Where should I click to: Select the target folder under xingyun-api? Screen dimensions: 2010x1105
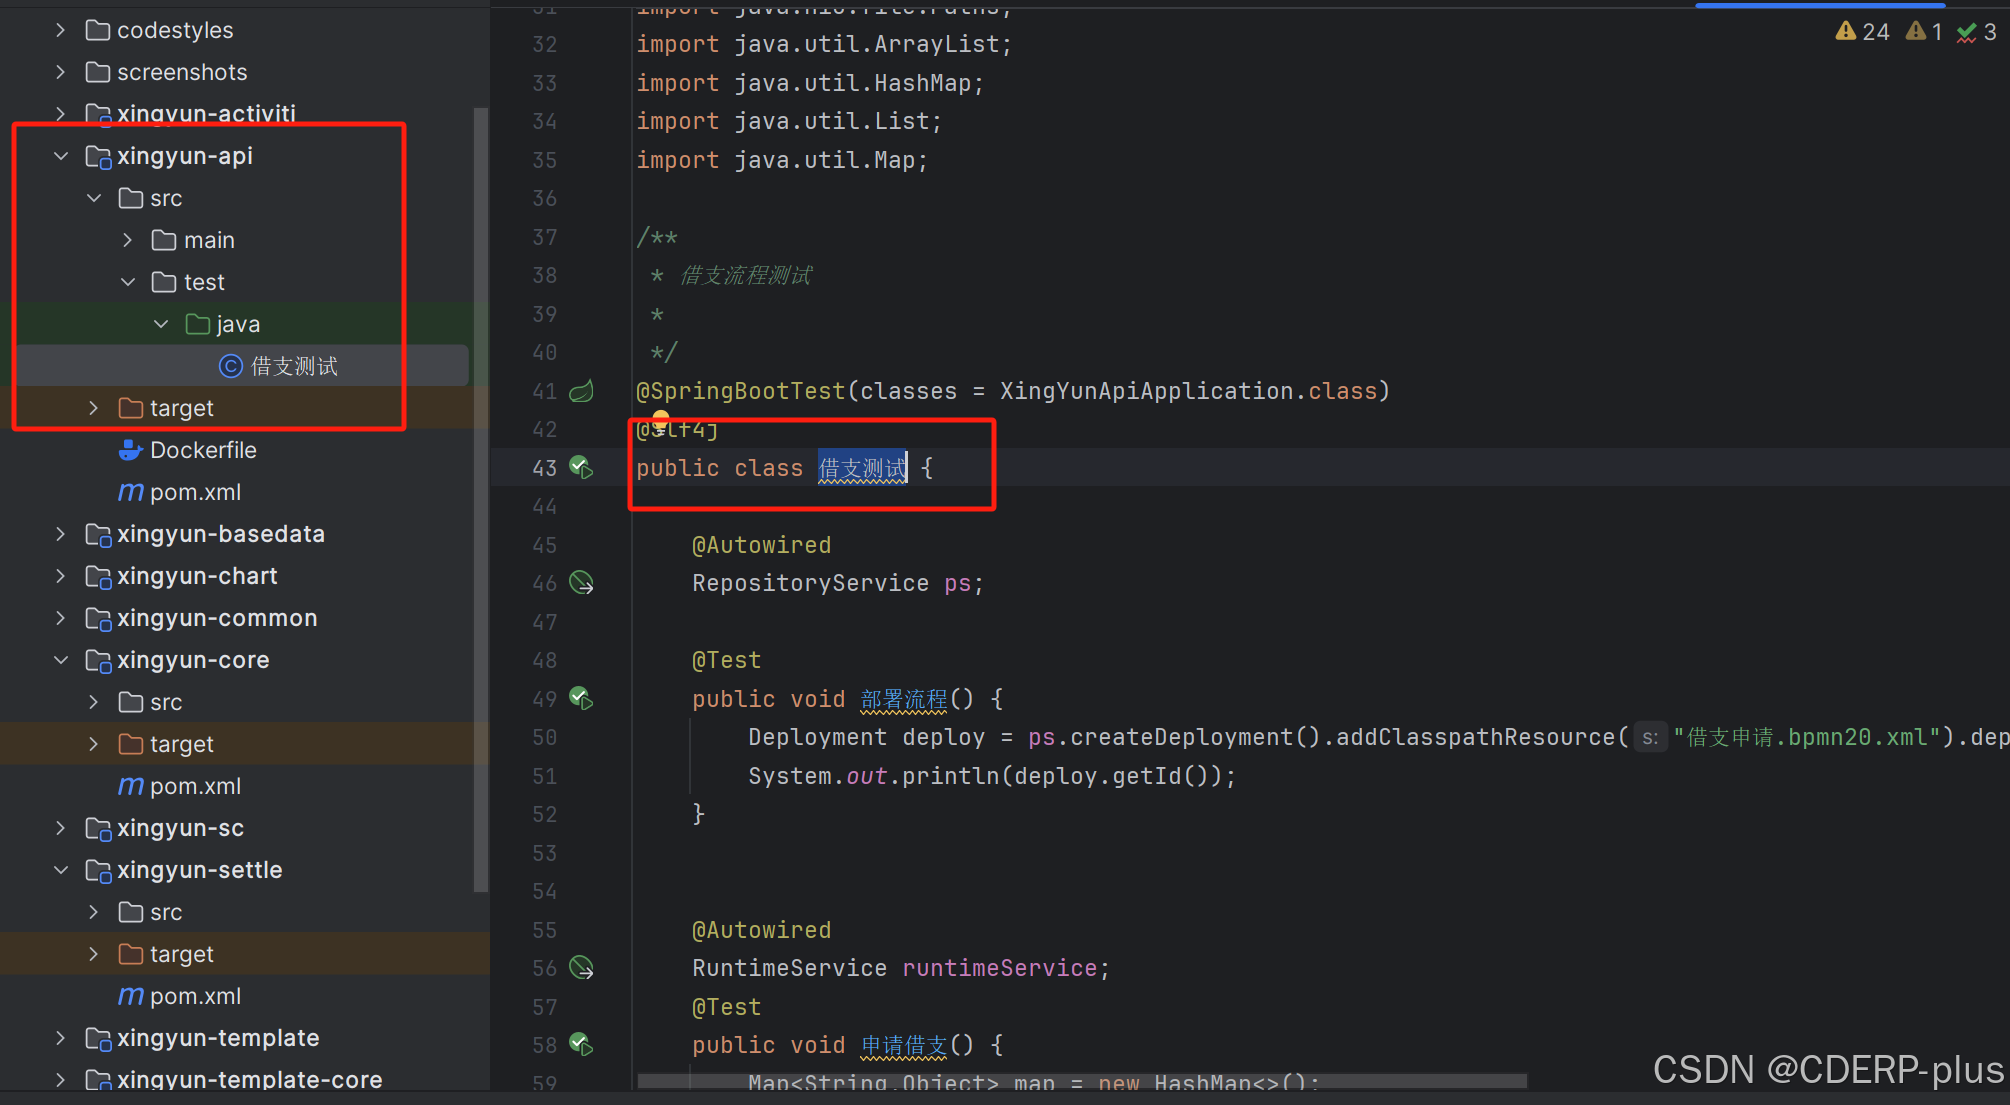[x=181, y=408]
